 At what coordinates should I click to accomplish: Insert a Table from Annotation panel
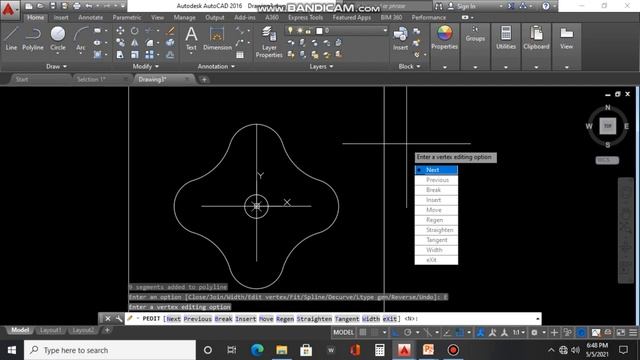point(240,55)
